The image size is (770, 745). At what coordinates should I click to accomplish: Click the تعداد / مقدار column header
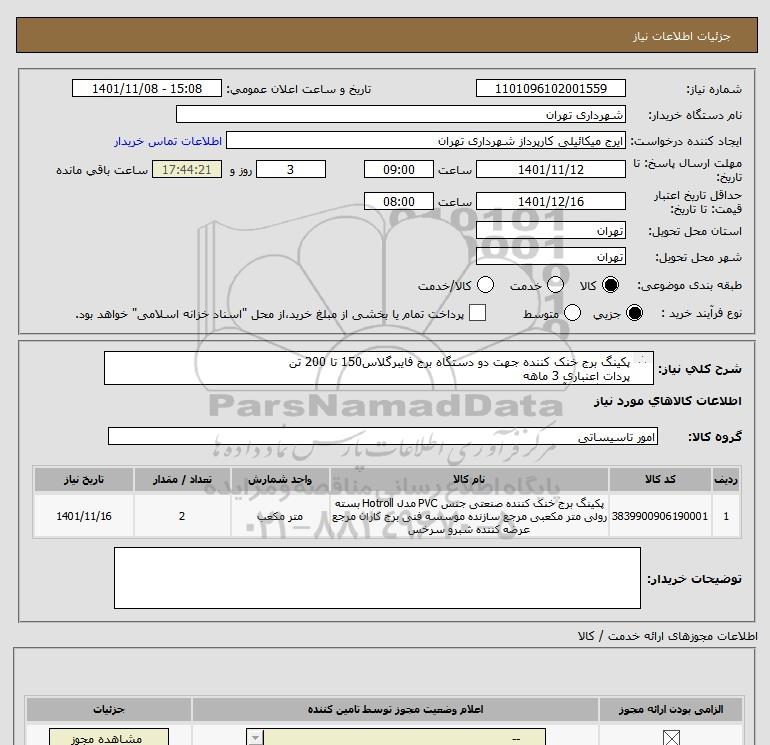point(182,479)
